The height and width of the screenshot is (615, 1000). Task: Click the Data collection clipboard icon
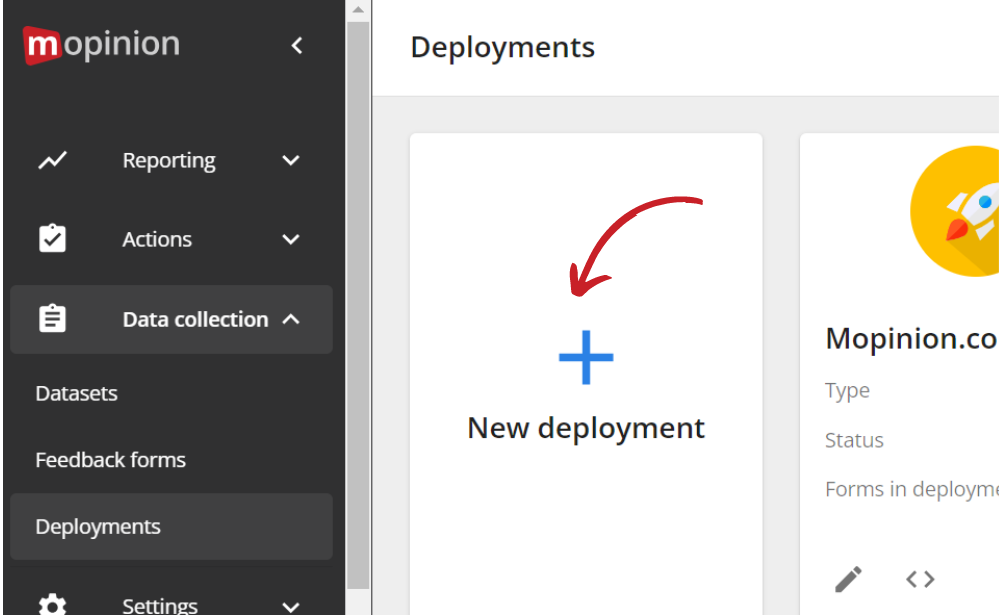click(x=52, y=319)
